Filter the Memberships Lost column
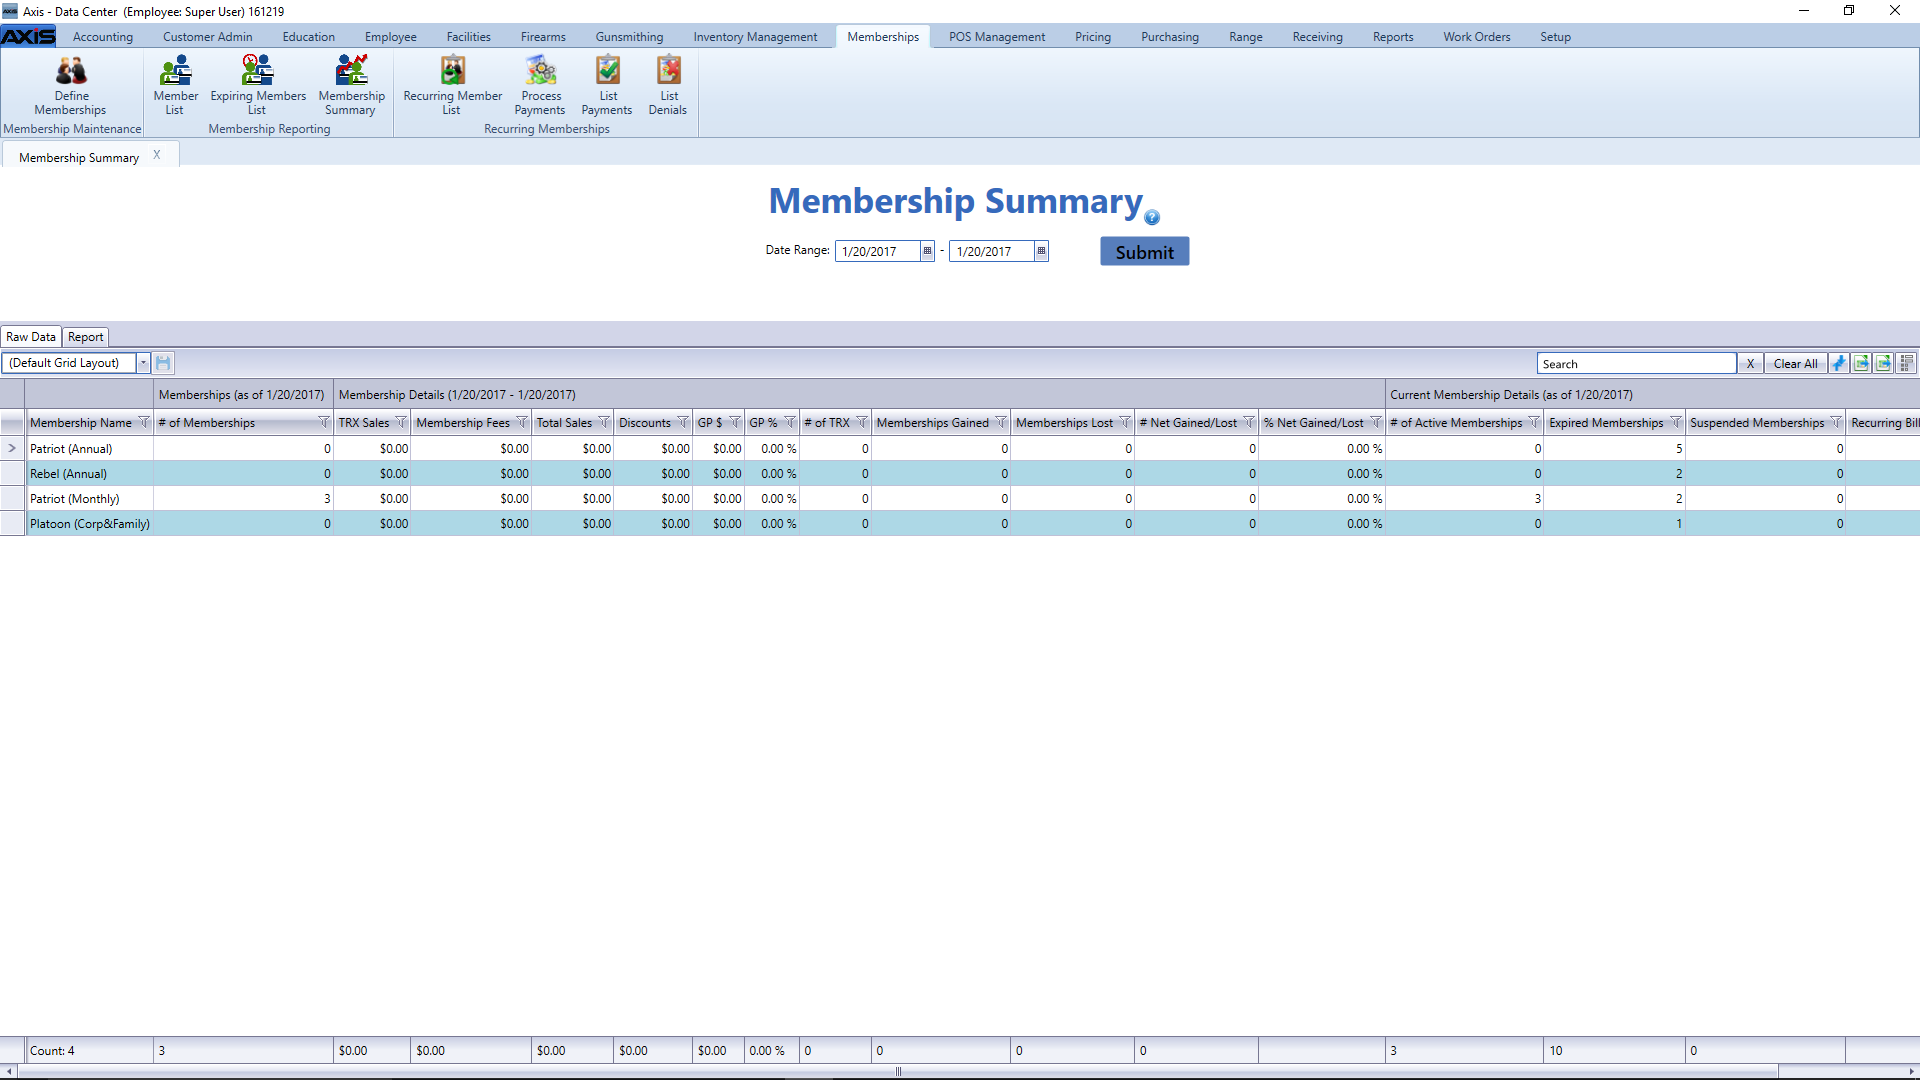The width and height of the screenshot is (1920, 1080). point(1125,422)
